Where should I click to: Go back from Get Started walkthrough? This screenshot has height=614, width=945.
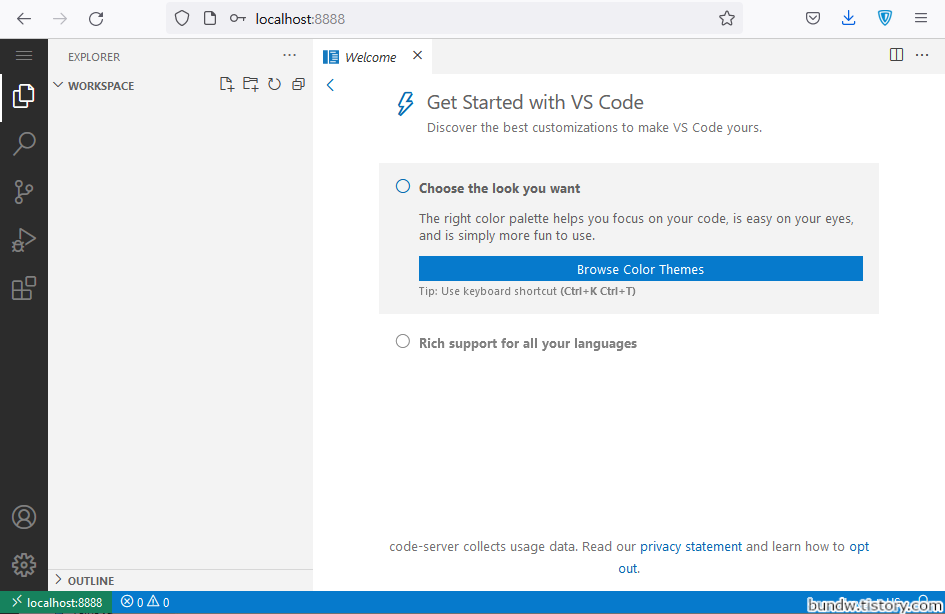pos(330,85)
